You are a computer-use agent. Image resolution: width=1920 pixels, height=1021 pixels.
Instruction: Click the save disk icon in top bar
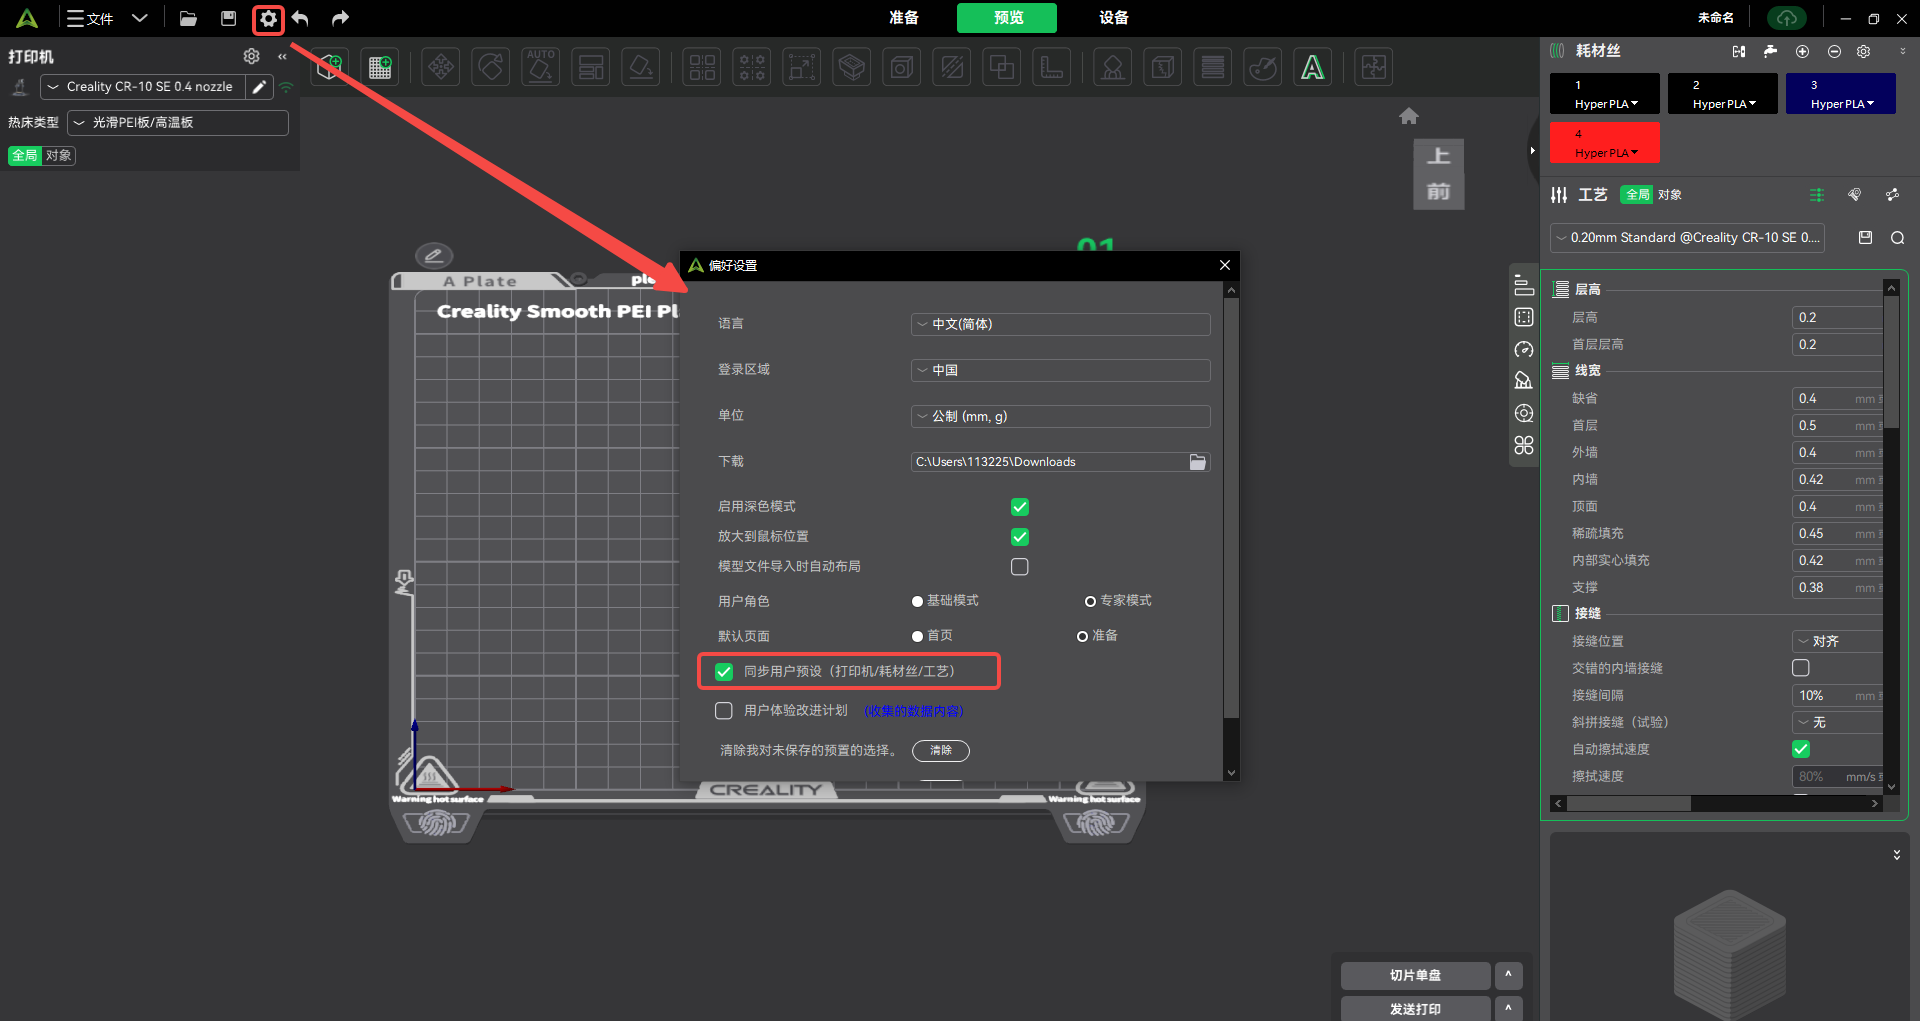click(x=228, y=18)
